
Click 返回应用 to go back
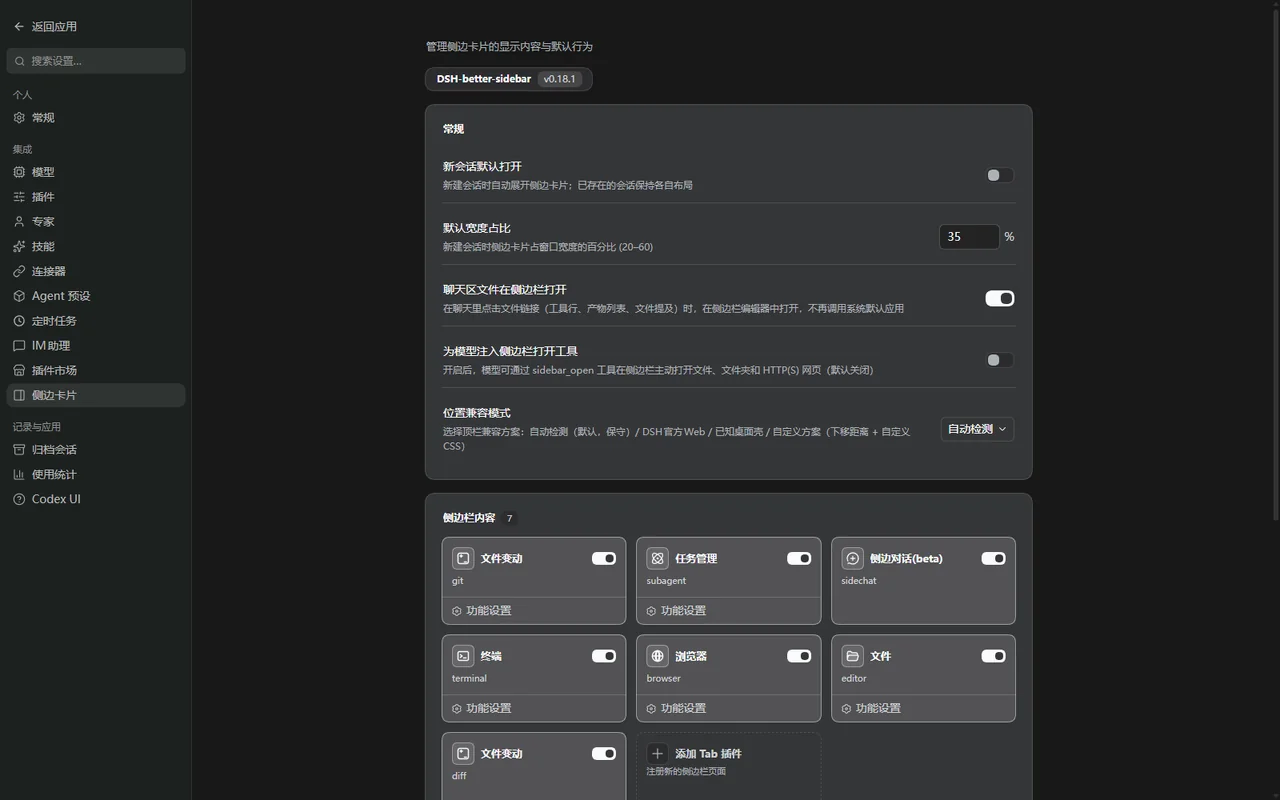coord(54,27)
